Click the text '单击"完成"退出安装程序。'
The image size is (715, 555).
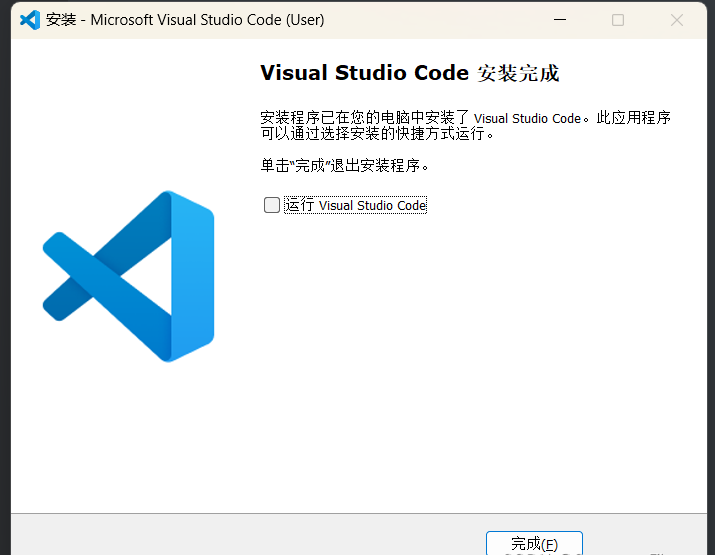(345, 165)
